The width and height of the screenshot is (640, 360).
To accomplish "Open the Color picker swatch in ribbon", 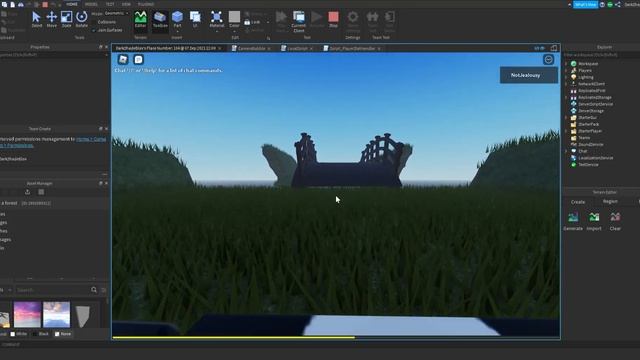I will pyautogui.click(x=234, y=17).
